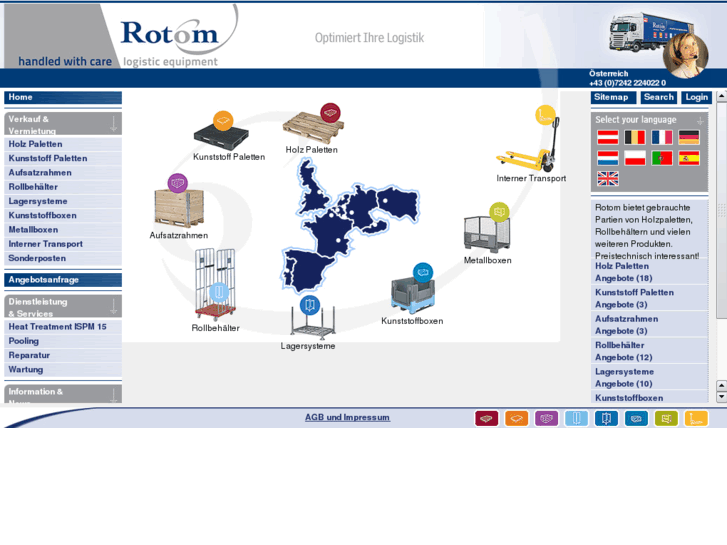Go to Aufsatzrahmen in the left menu
727x545 pixels.
(x=63, y=173)
